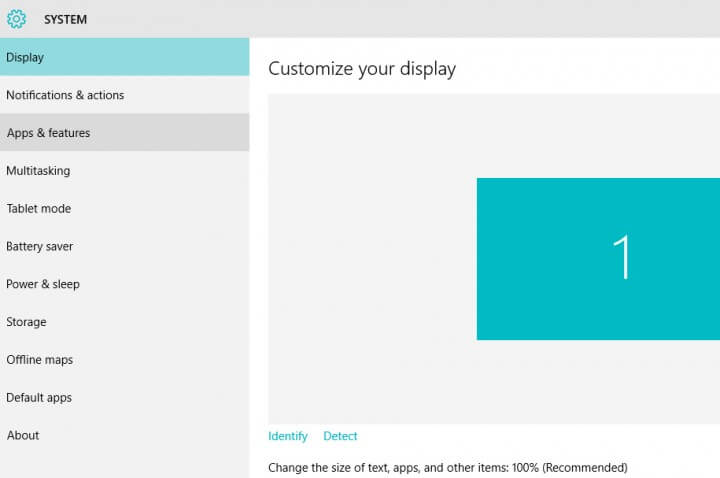Open Tablet mode settings
Screen dimensions: 720x478
click(x=124, y=208)
